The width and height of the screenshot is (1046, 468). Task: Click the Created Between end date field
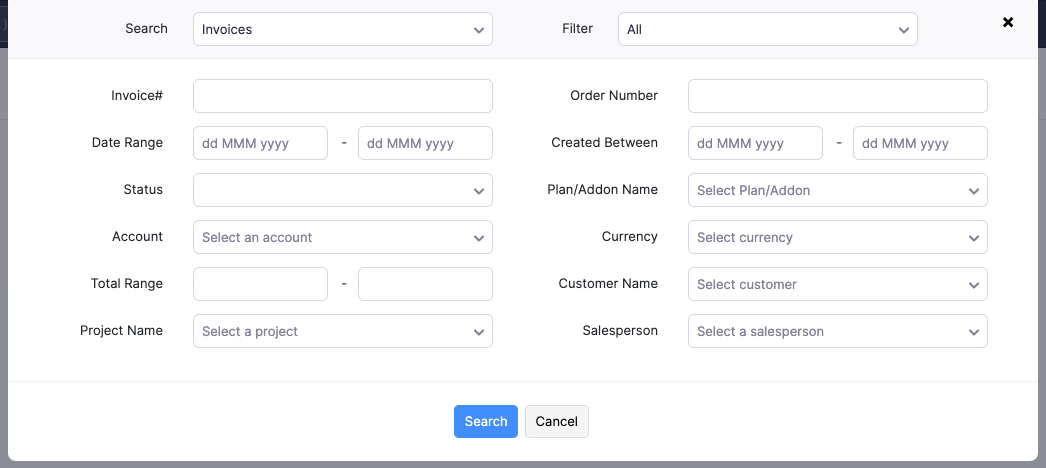[x=920, y=143]
